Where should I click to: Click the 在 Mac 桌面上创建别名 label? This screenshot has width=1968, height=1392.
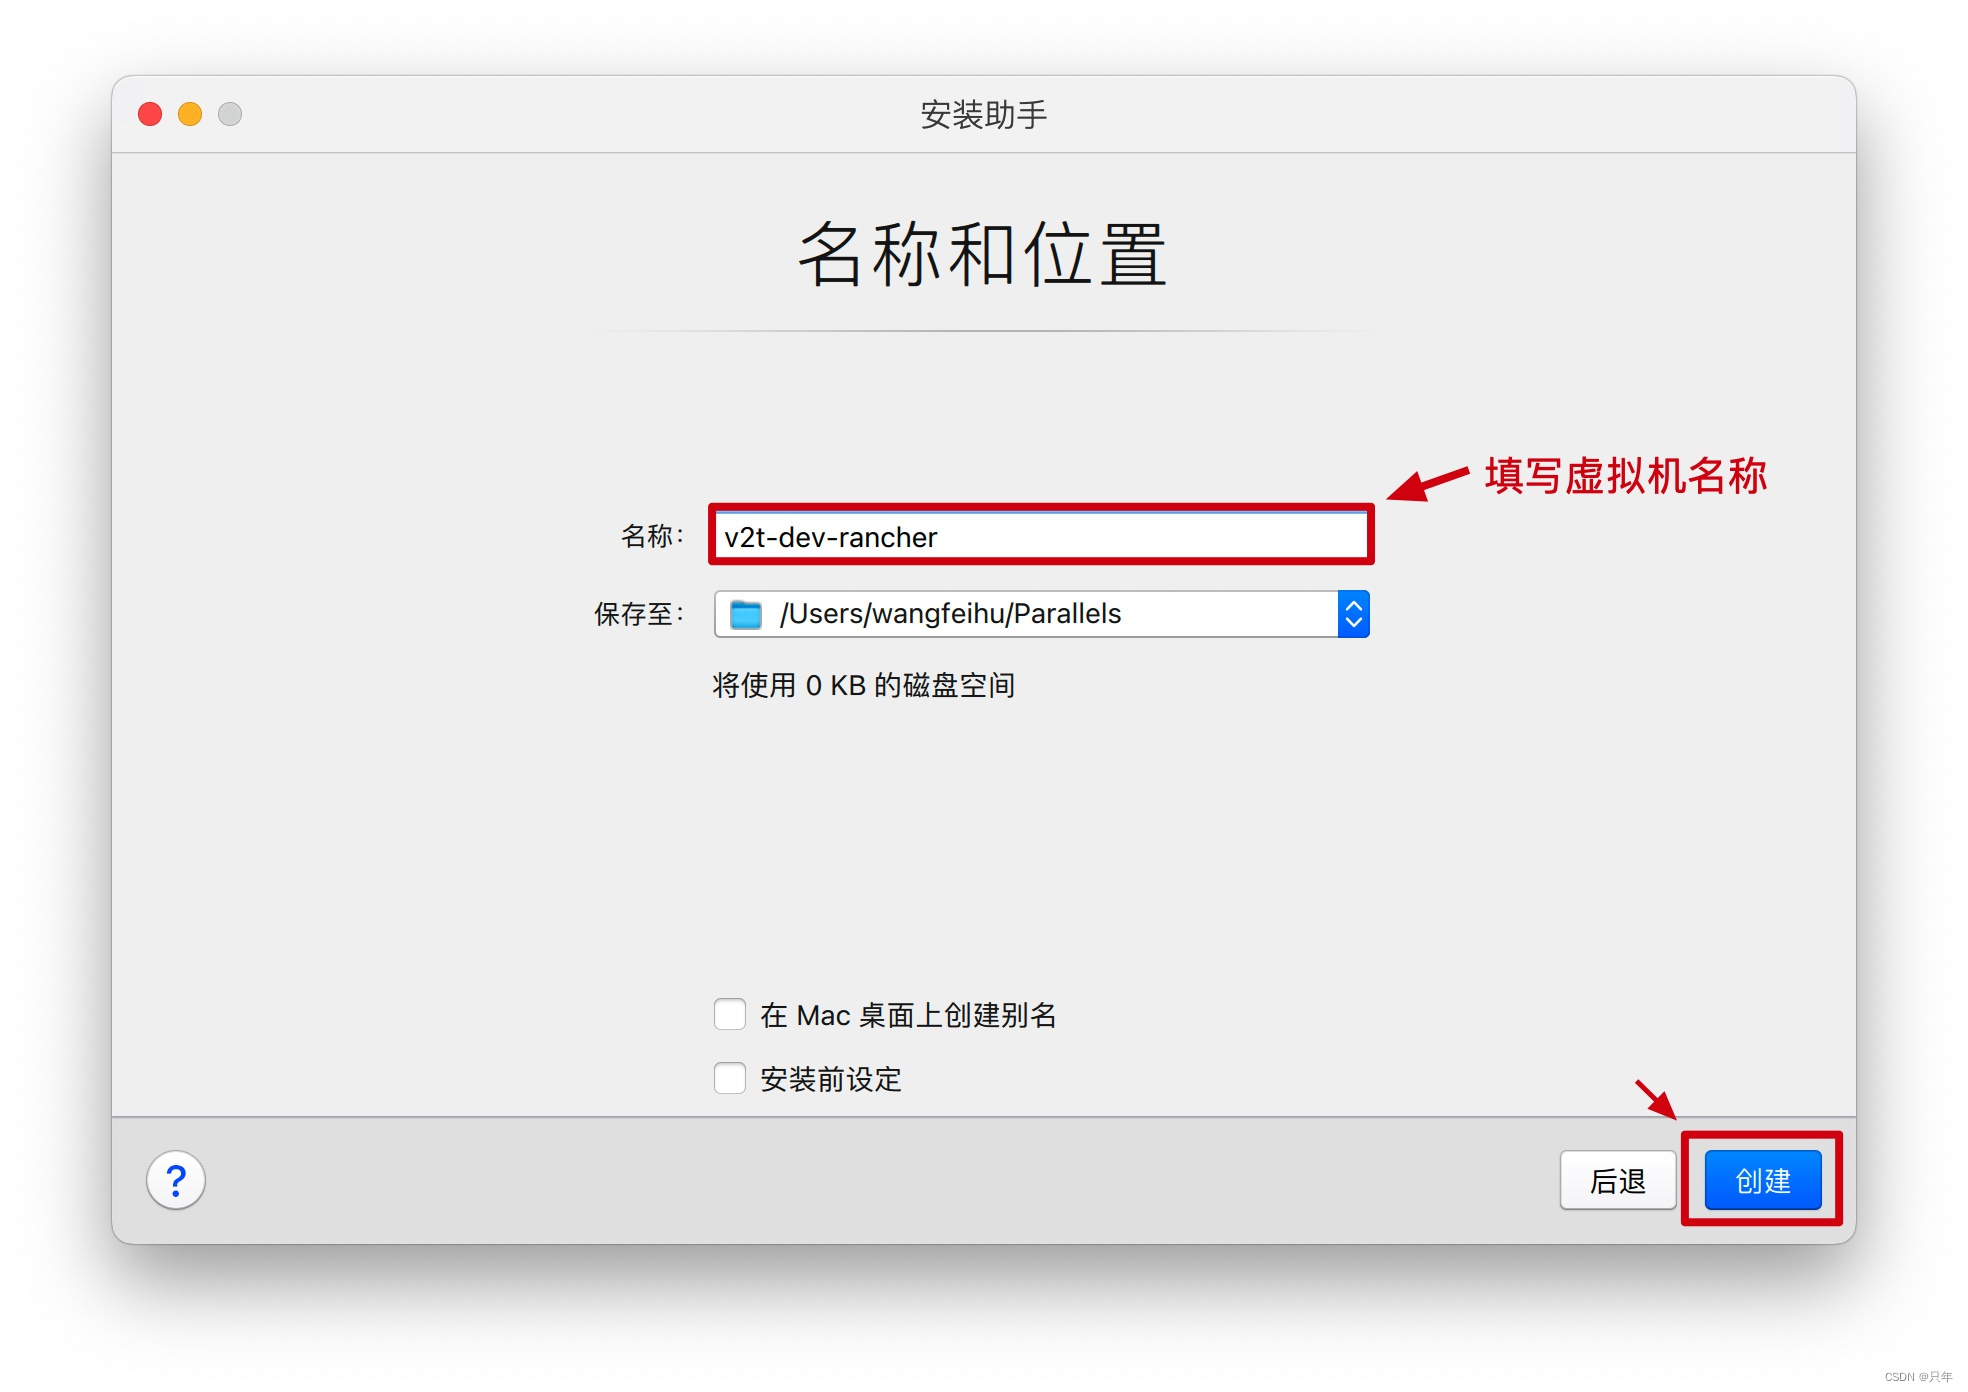click(908, 1015)
